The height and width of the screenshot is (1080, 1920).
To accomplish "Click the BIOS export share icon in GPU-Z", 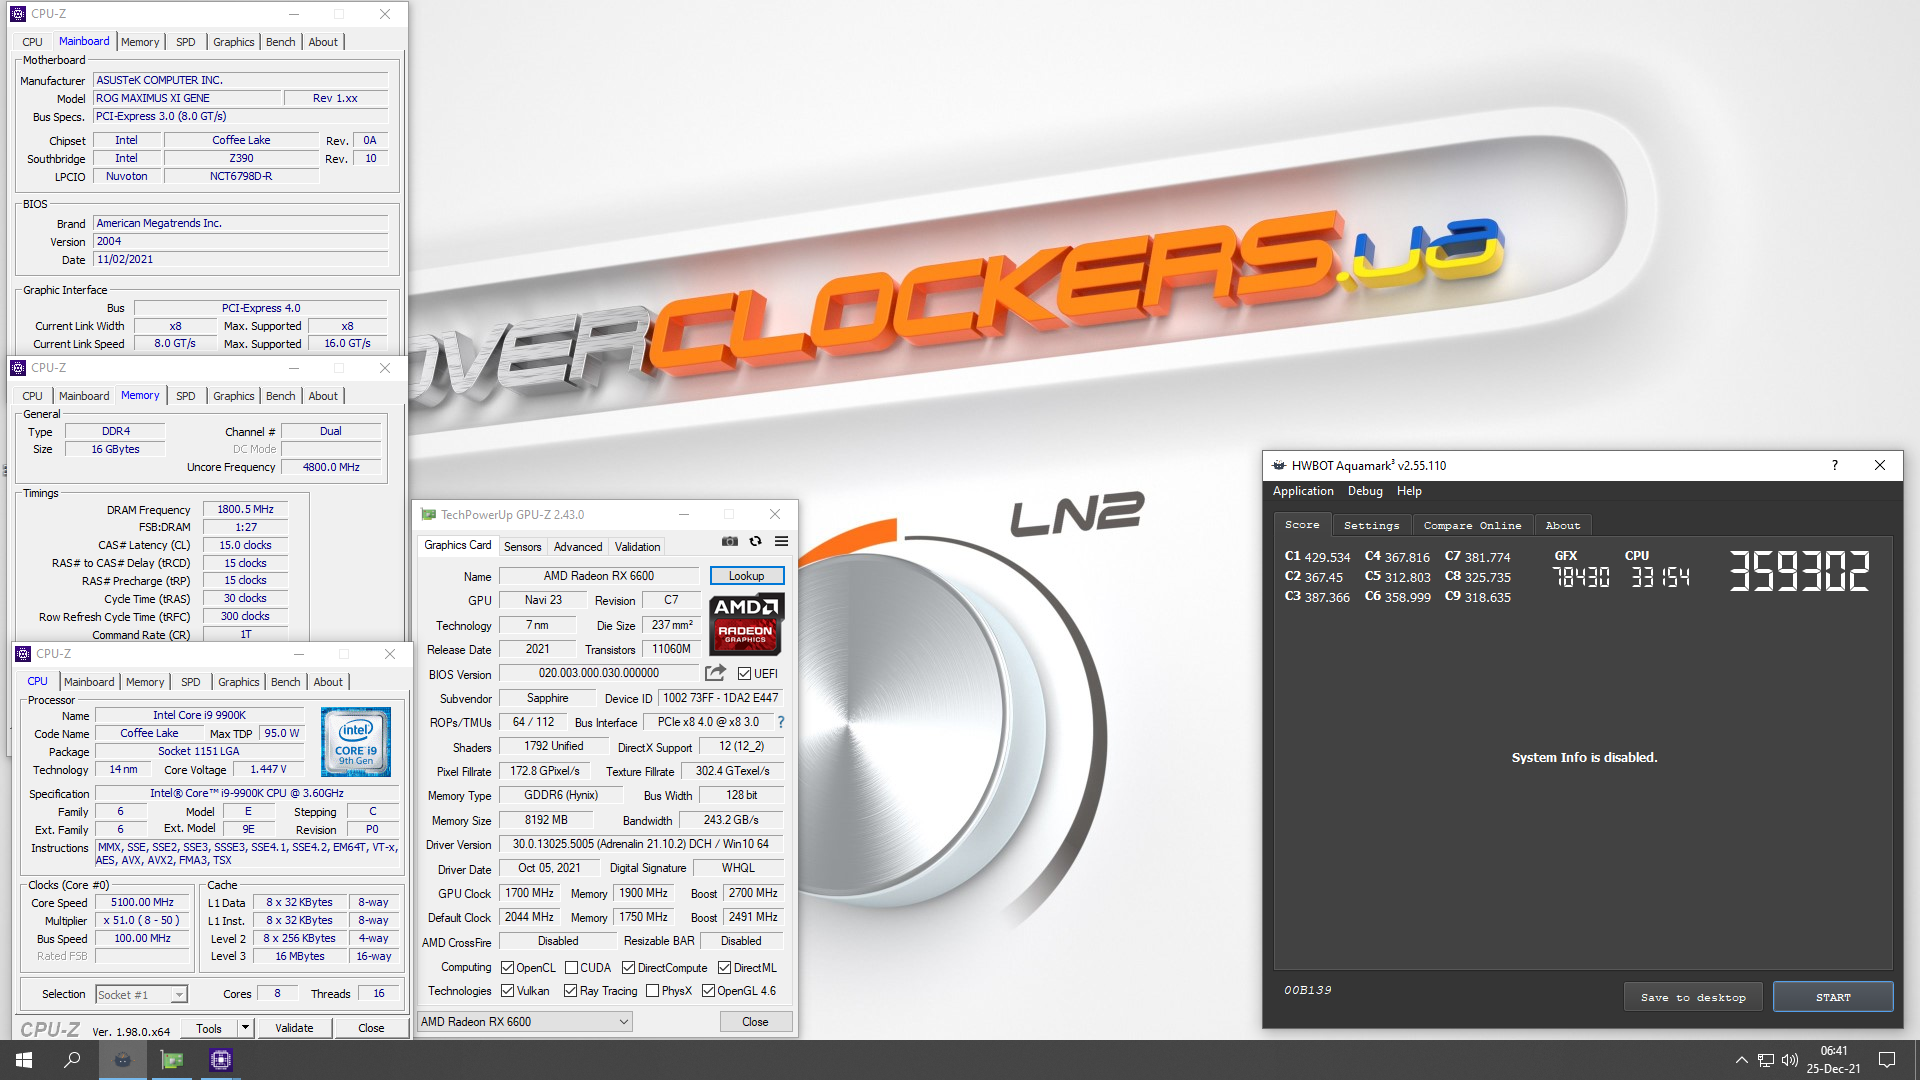I will (716, 673).
